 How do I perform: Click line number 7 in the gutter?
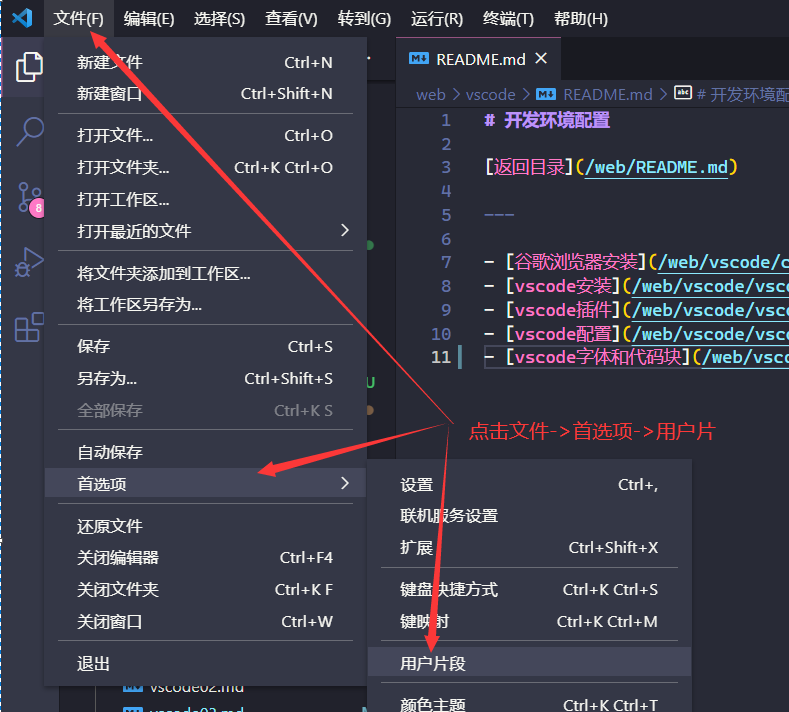tap(446, 262)
